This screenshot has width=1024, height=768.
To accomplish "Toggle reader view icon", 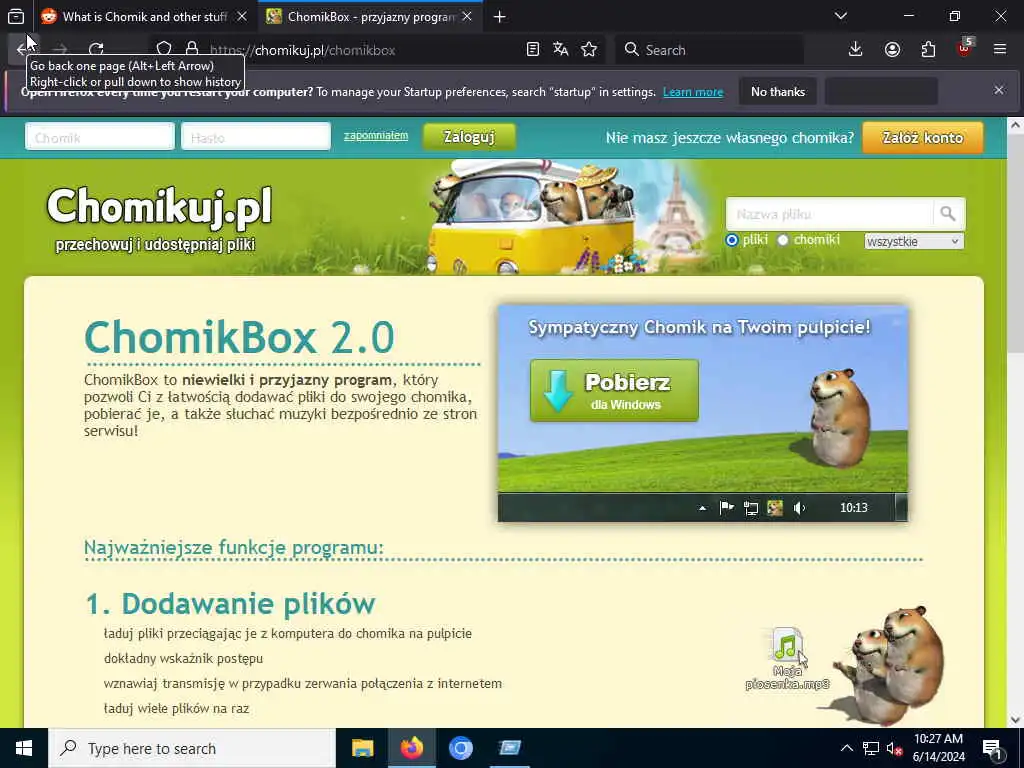I will [x=533, y=50].
